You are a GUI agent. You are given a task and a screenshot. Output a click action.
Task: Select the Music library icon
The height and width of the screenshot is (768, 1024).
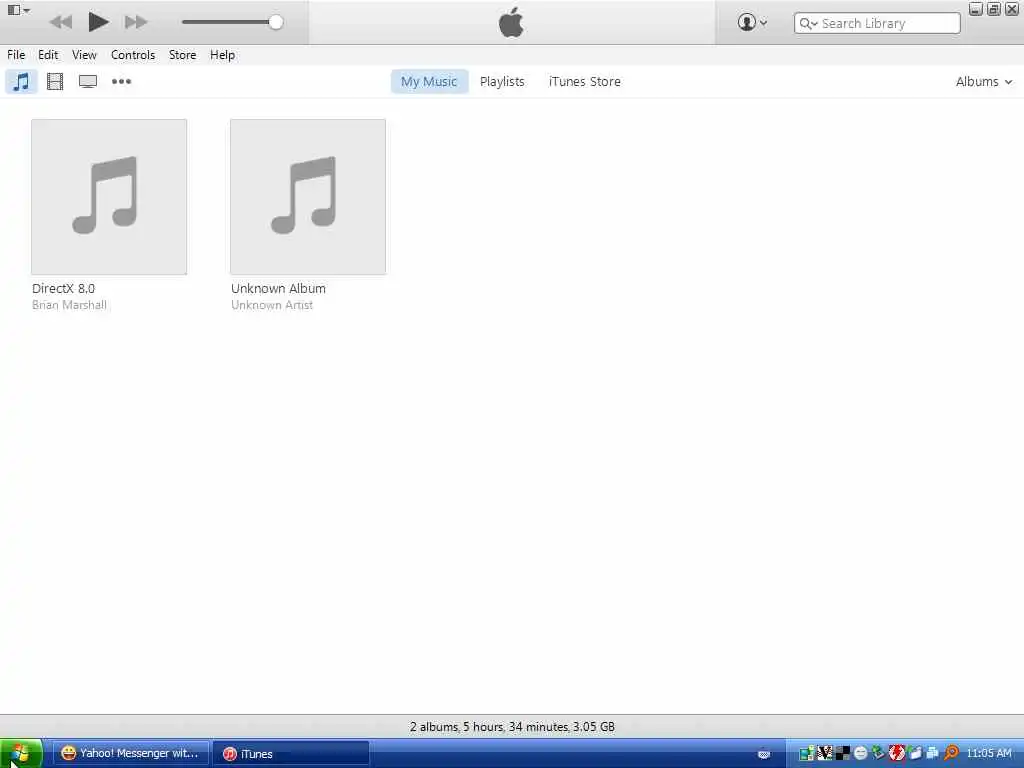click(x=22, y=82)
